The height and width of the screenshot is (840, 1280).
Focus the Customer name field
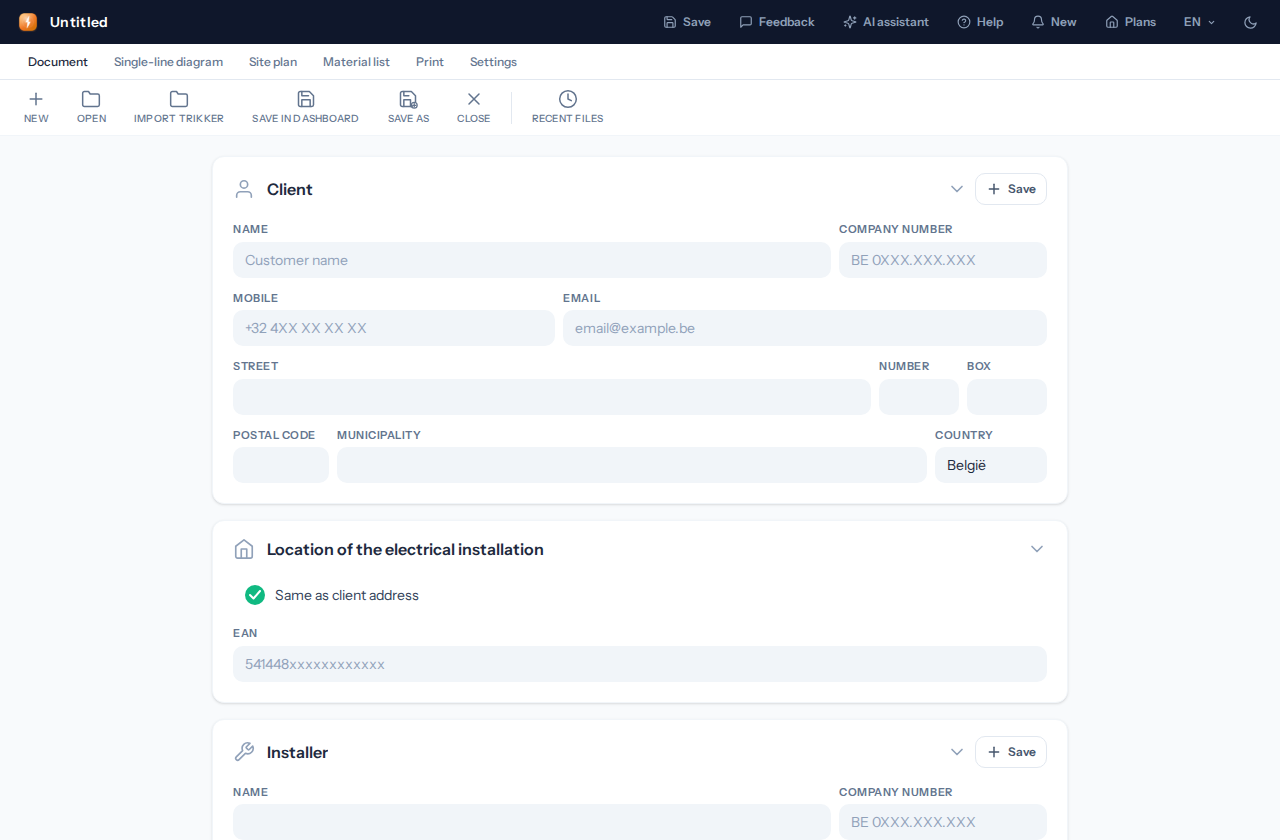click(x=532, y=260)
